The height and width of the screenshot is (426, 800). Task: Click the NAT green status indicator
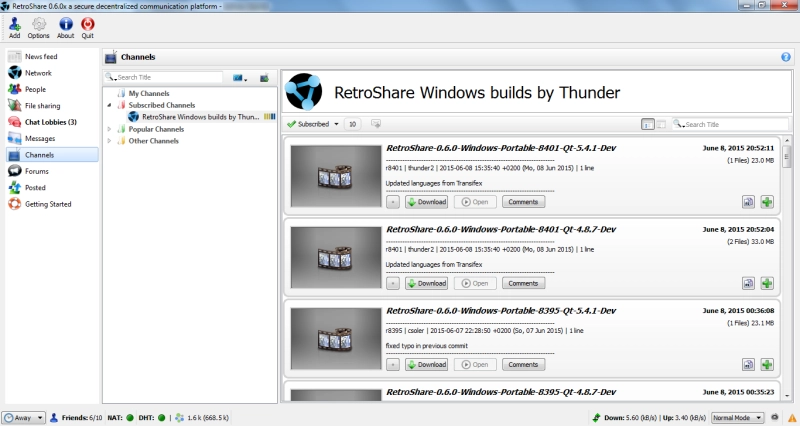click(130, 418)
